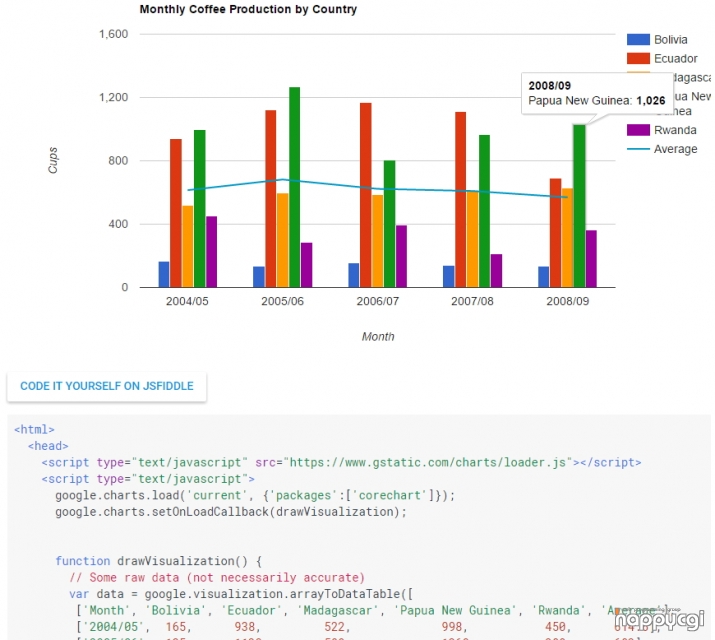Click the Average legend label
Viewport: 715px width, 640px height.
point(675,149)
